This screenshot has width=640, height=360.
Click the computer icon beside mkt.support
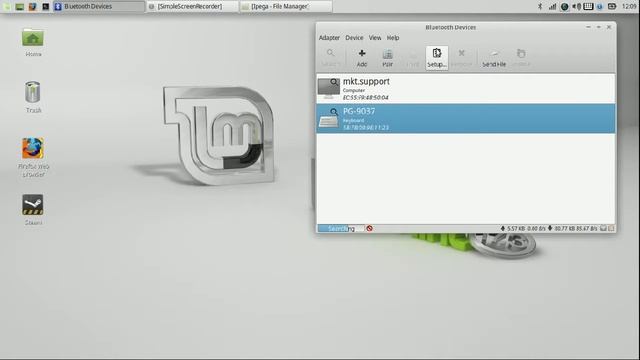(x=329, y=89)
